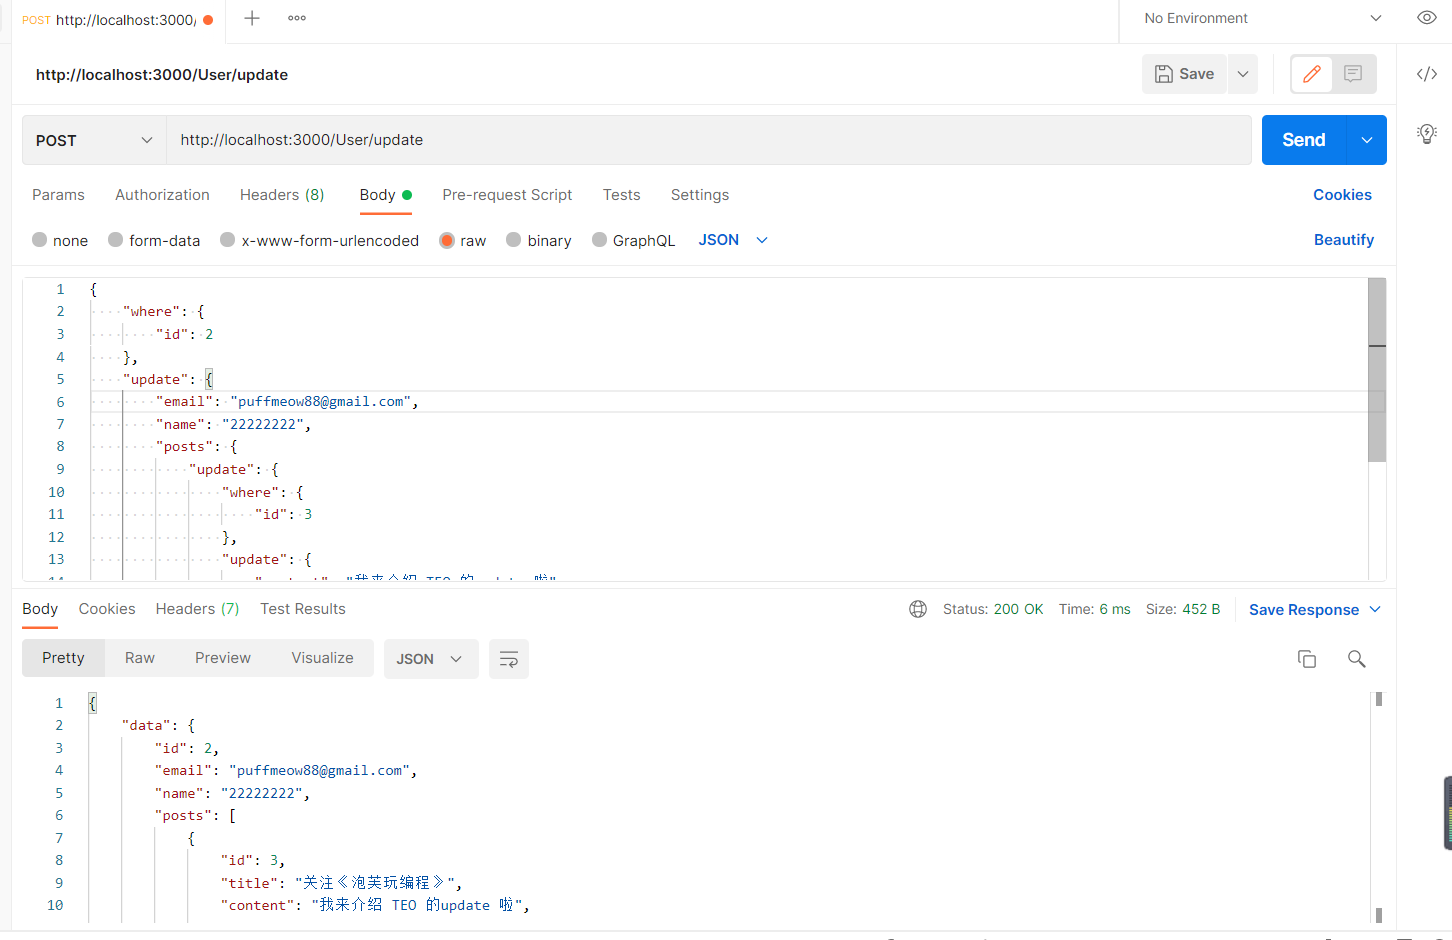This screenshot has height=940, width=1452.
Task: Open the tab options three-dots menu
Action: pos(297,18)
